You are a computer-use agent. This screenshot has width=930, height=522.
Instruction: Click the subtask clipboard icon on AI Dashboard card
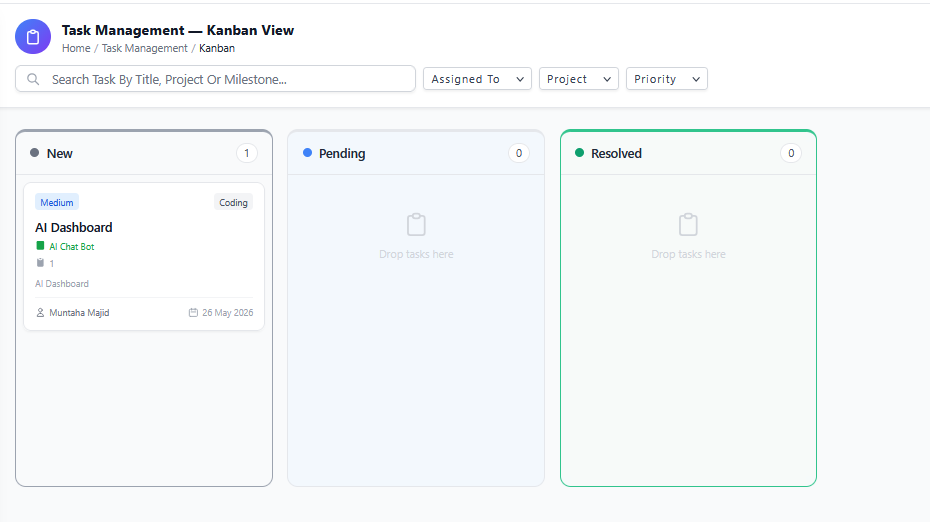(x=40, y=263)
